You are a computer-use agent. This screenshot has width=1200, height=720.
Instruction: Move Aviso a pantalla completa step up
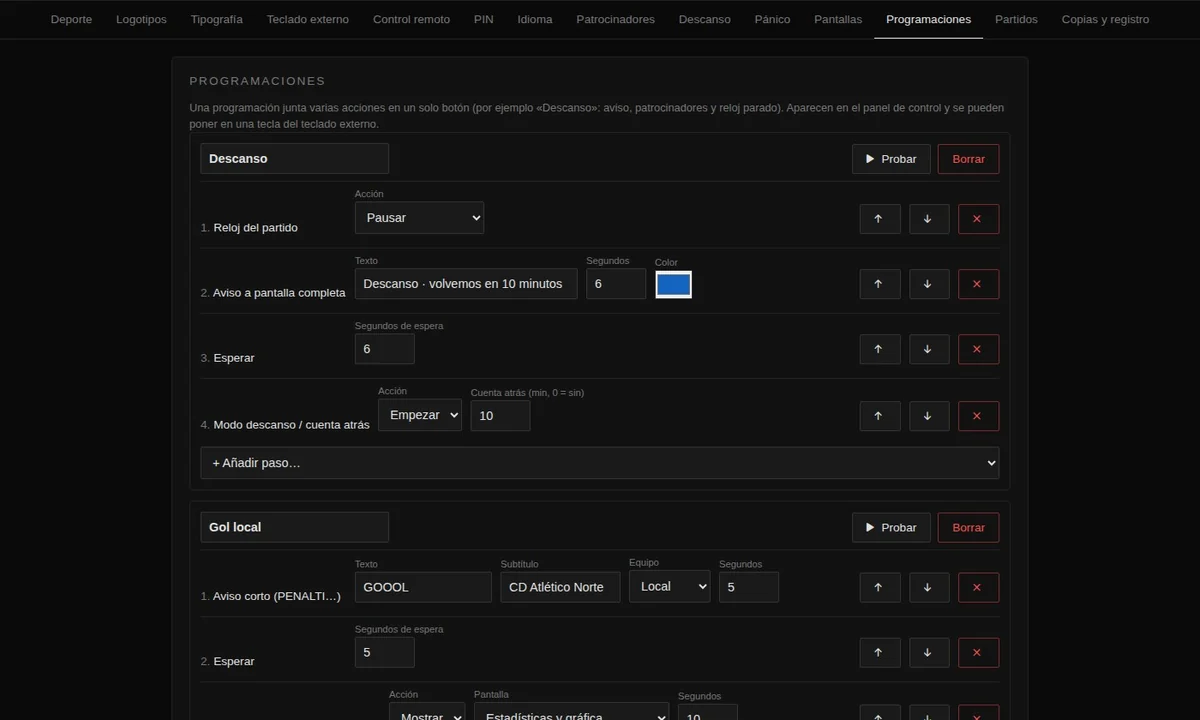880,284
